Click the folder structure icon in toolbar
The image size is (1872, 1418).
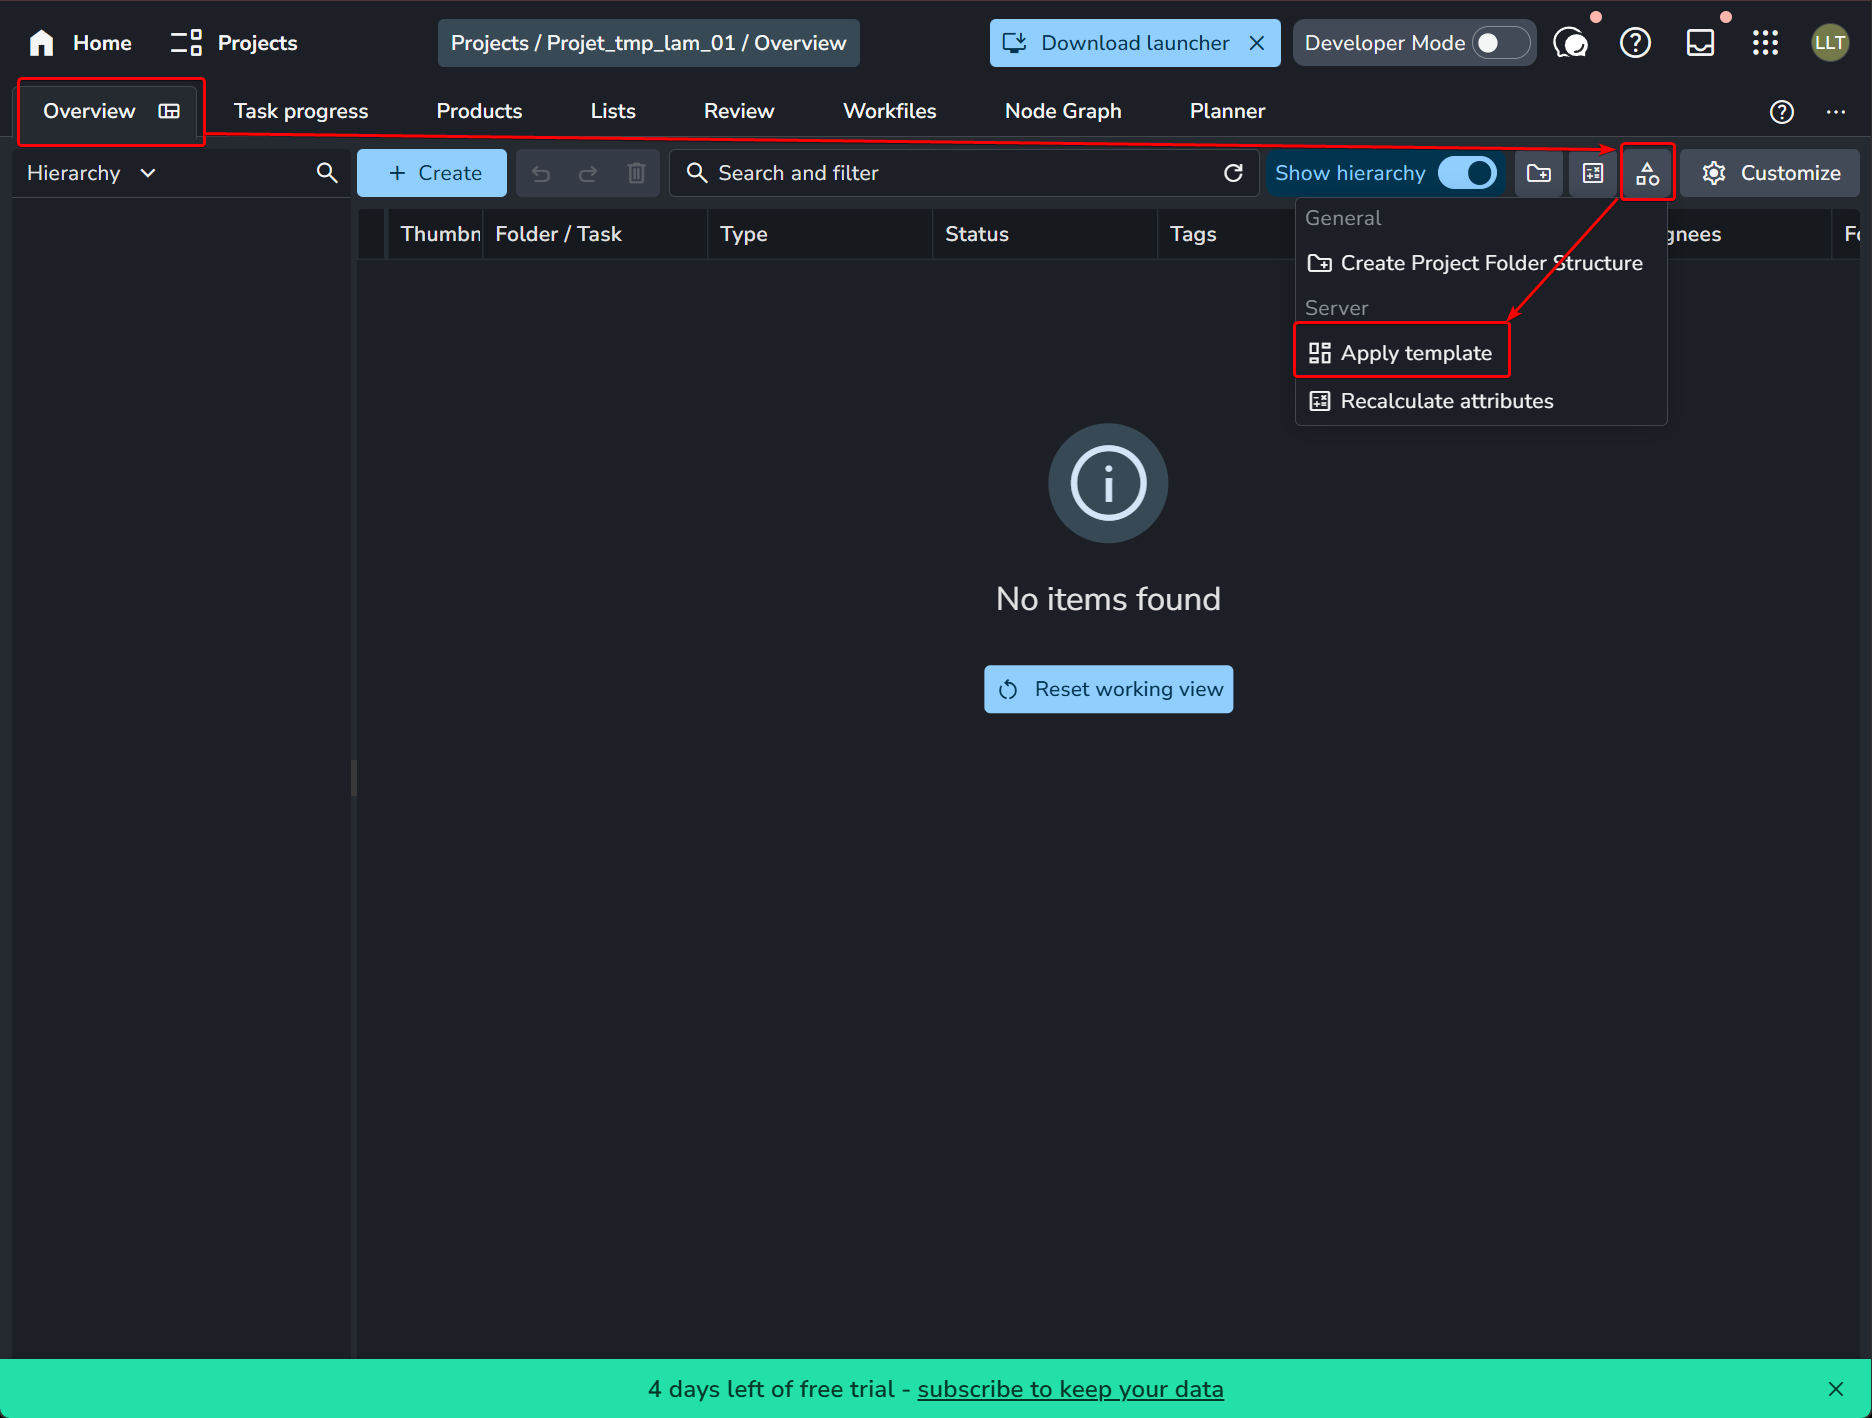1539,173
